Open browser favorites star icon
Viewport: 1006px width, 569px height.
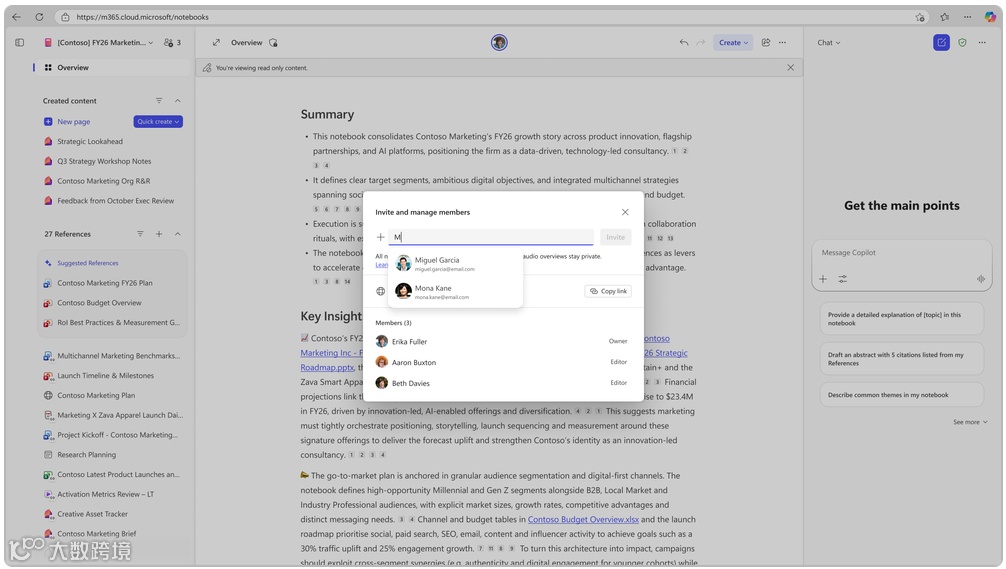[944, 17]
